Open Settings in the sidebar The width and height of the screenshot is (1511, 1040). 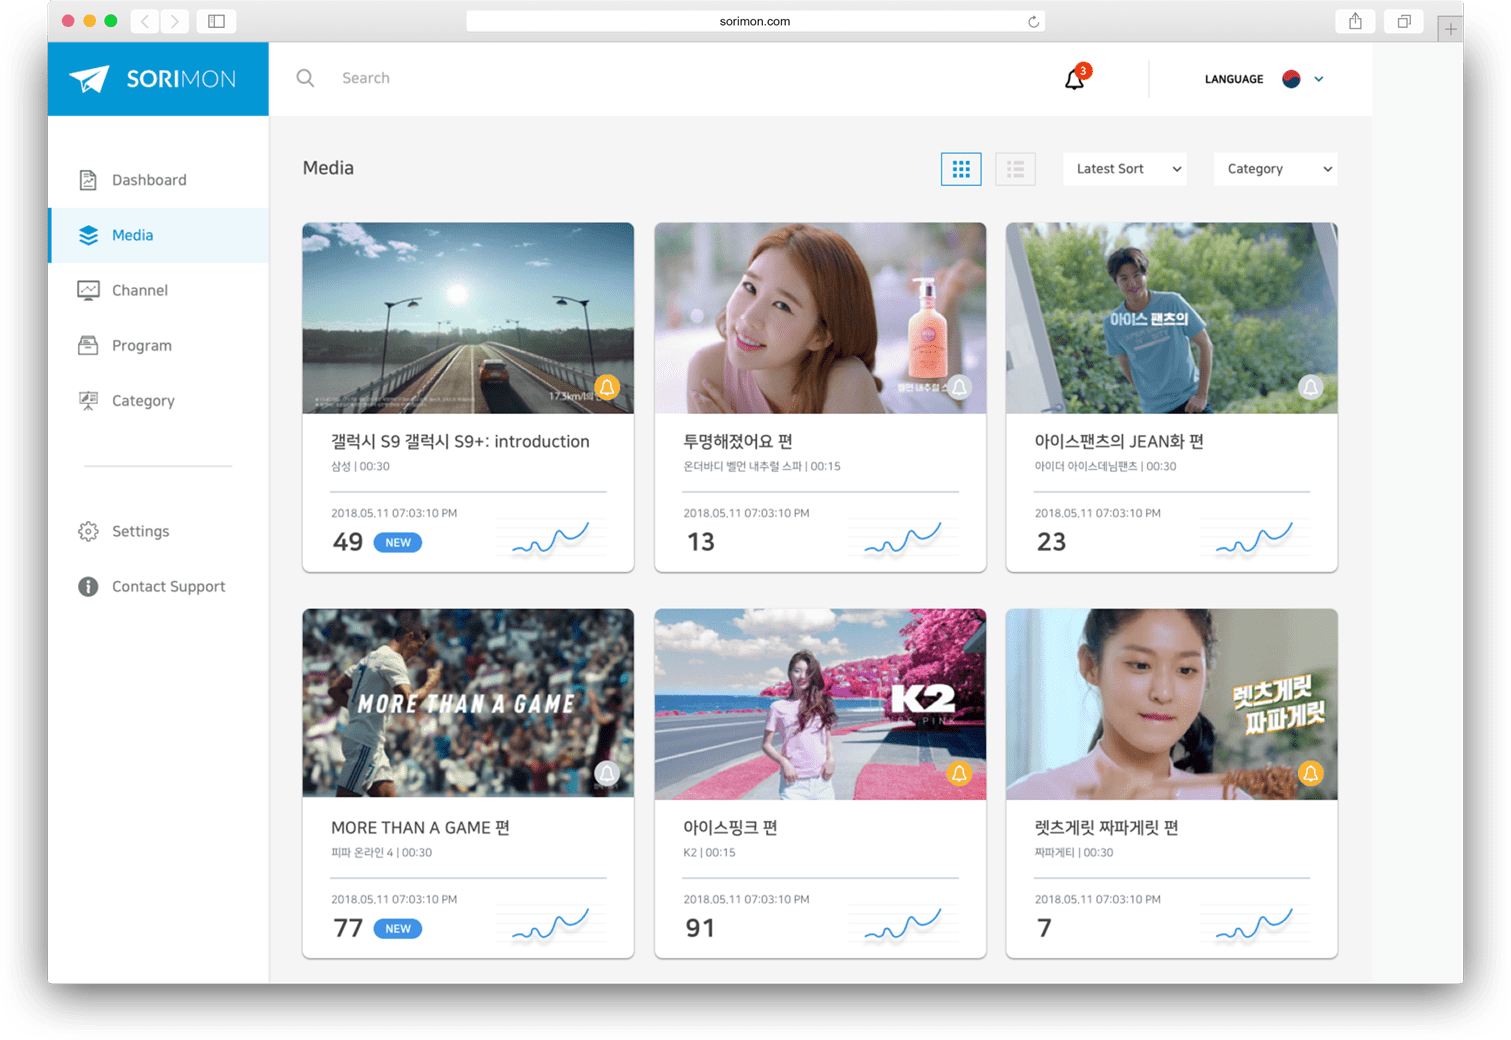click(140, 531)
